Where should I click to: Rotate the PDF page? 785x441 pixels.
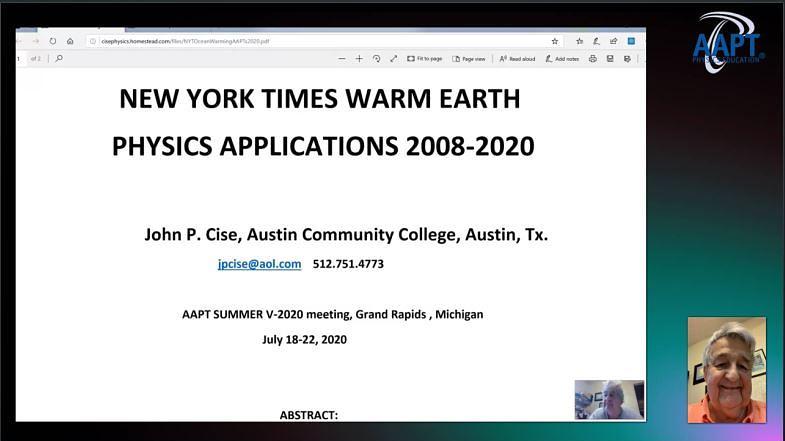coord(376,59)
